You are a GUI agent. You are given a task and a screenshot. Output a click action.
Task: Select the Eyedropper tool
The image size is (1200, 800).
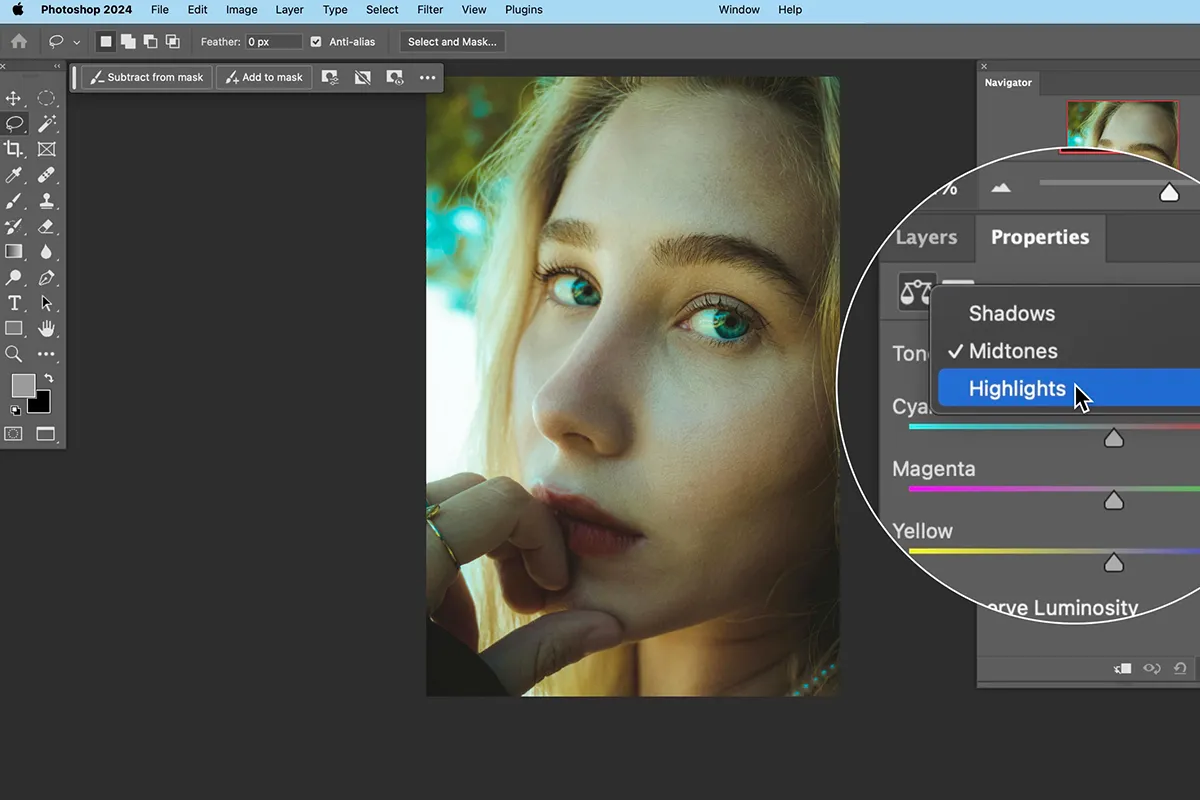(14, 175)
